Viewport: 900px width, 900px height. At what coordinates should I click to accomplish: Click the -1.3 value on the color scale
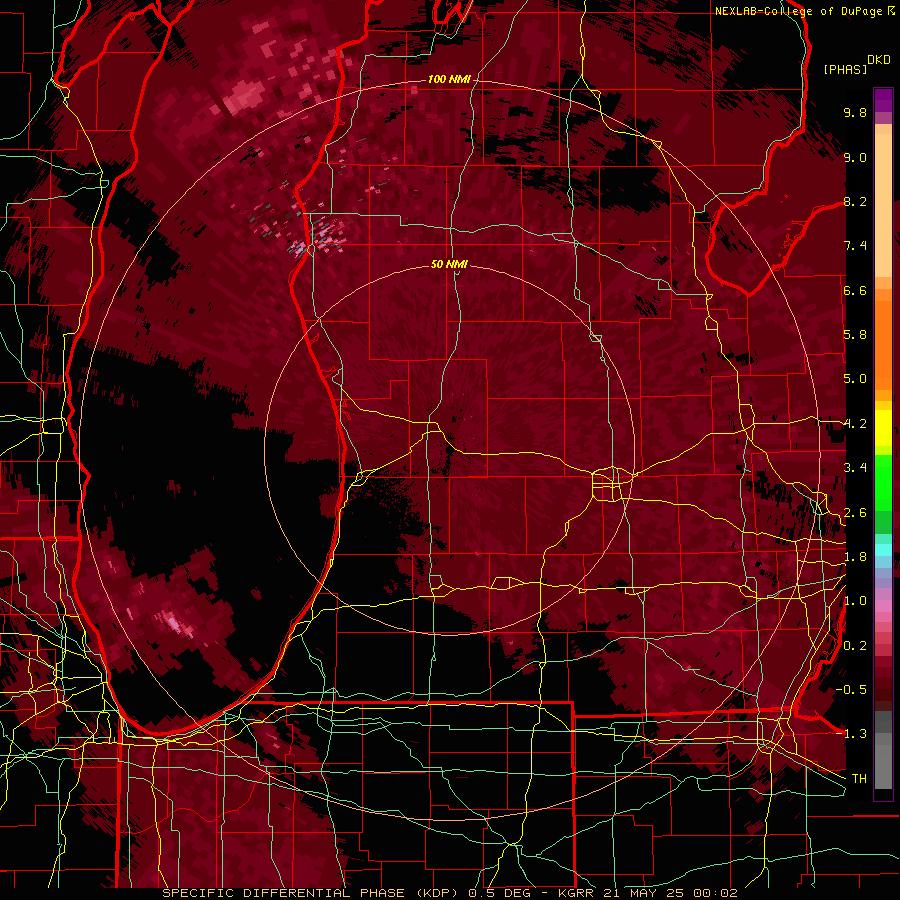pyautogui.click(x=851, y=734)
